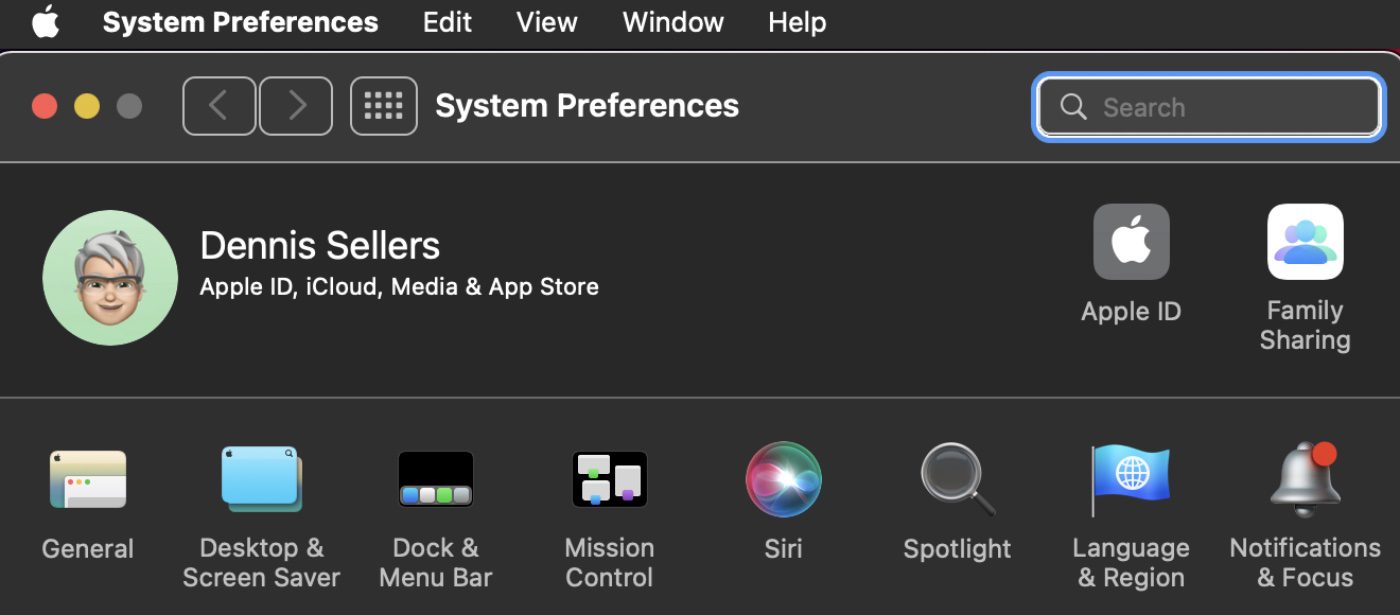Go forward with the right chevron button
Screen dimensions: 1400x615
click(296, 106)
